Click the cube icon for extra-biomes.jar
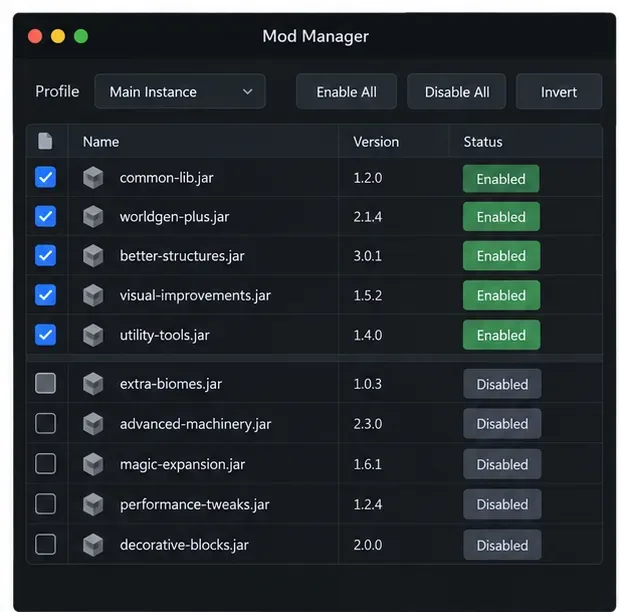Screen dimensions: 619x612 (93, 384)
